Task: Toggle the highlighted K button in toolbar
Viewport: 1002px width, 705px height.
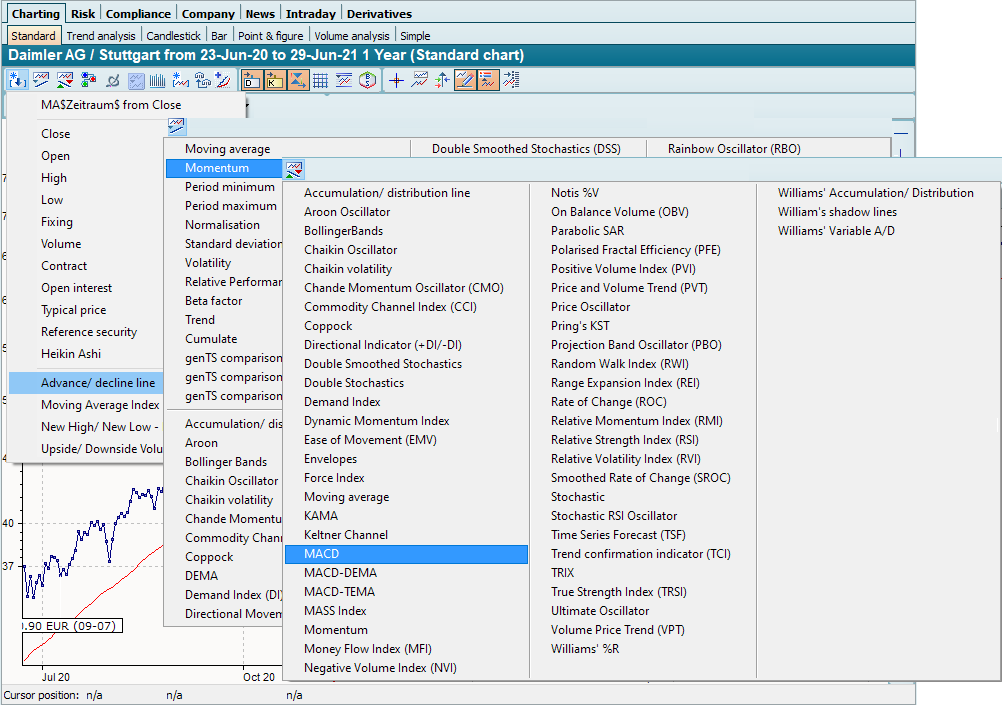Action: click(x=274, y=81)
